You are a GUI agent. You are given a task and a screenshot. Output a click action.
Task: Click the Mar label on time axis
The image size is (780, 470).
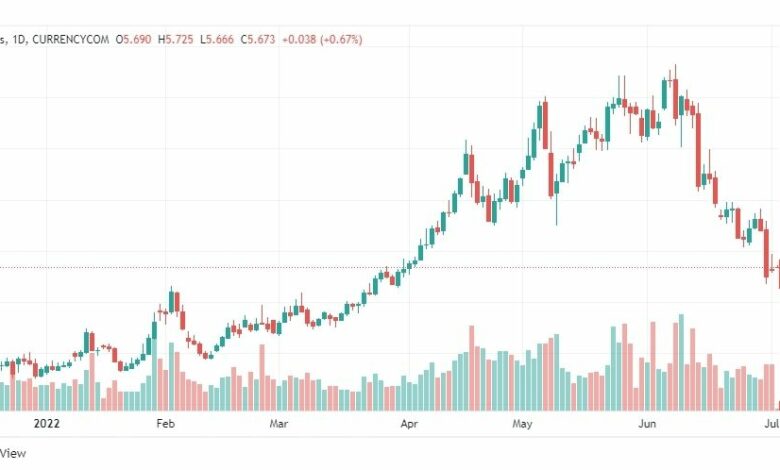279,424
